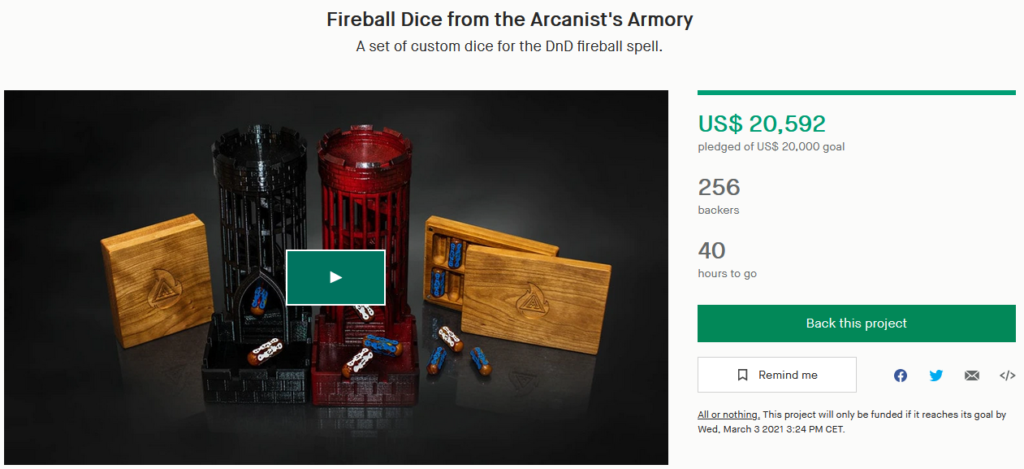Click the open wooden dice box on right
The width and height of the screenshot is (1024, 469).
click(x=517, y=284)
